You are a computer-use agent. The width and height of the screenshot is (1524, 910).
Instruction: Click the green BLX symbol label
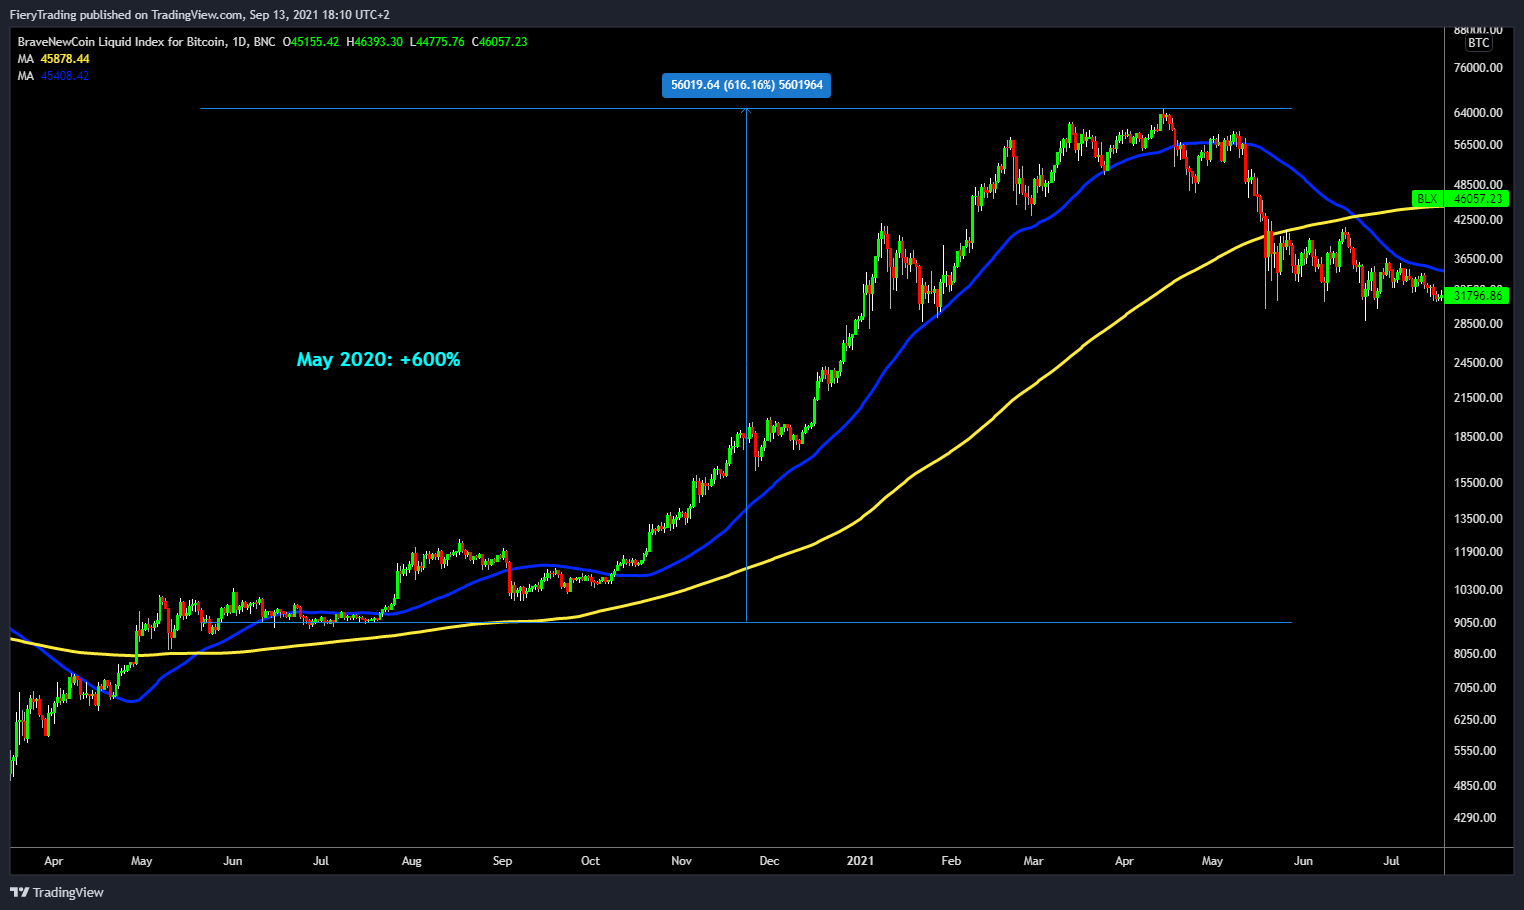[1427, 199]
